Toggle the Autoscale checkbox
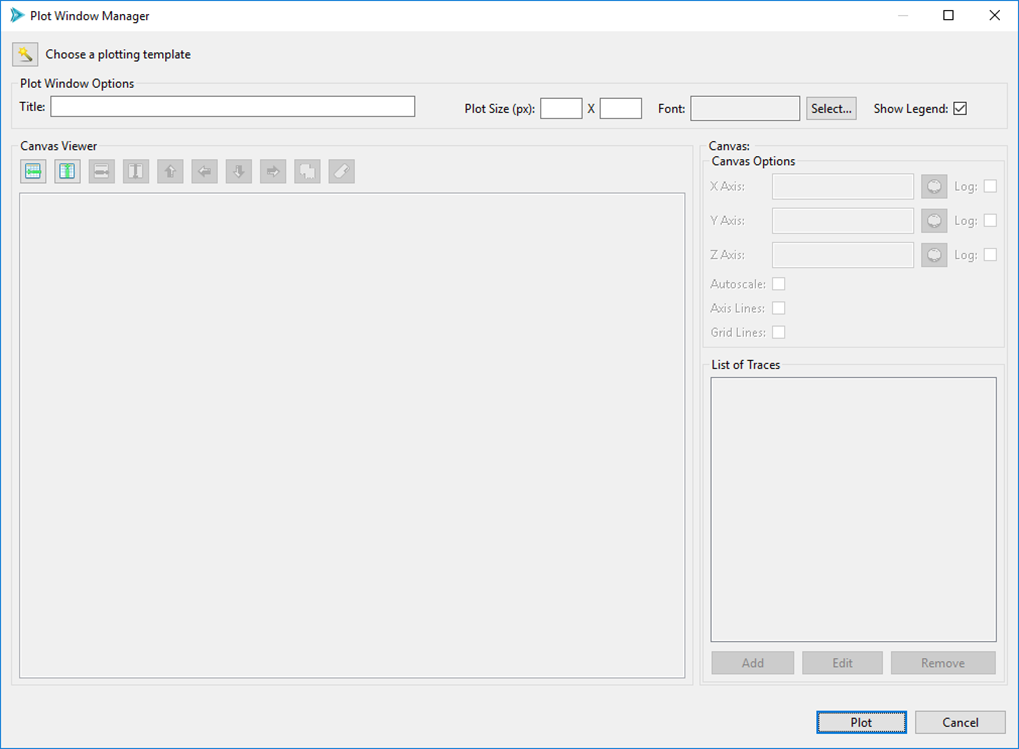Viewport: 1019px width, 749px height. point(778,284)
